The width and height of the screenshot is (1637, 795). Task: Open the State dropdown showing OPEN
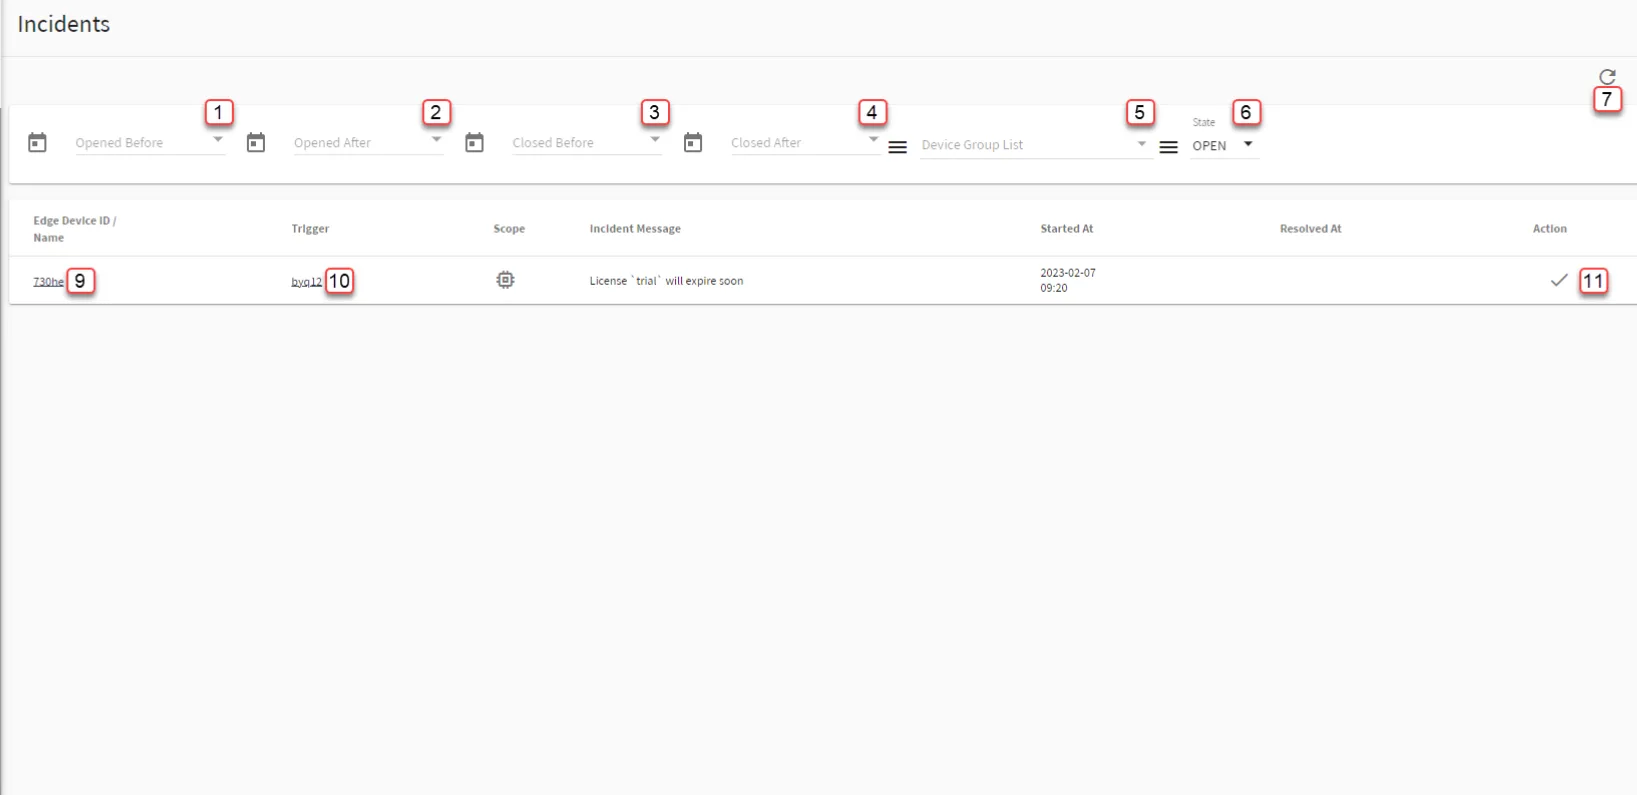click(1224, 145)
